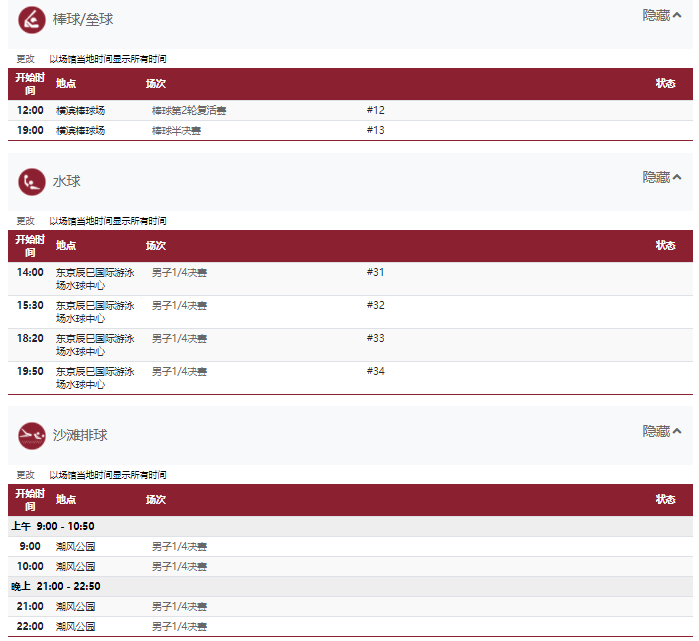This screenshot has height=641, width=699.
Task: Select the 19:50 water polo quarterfinal
Action: point(350,378)
